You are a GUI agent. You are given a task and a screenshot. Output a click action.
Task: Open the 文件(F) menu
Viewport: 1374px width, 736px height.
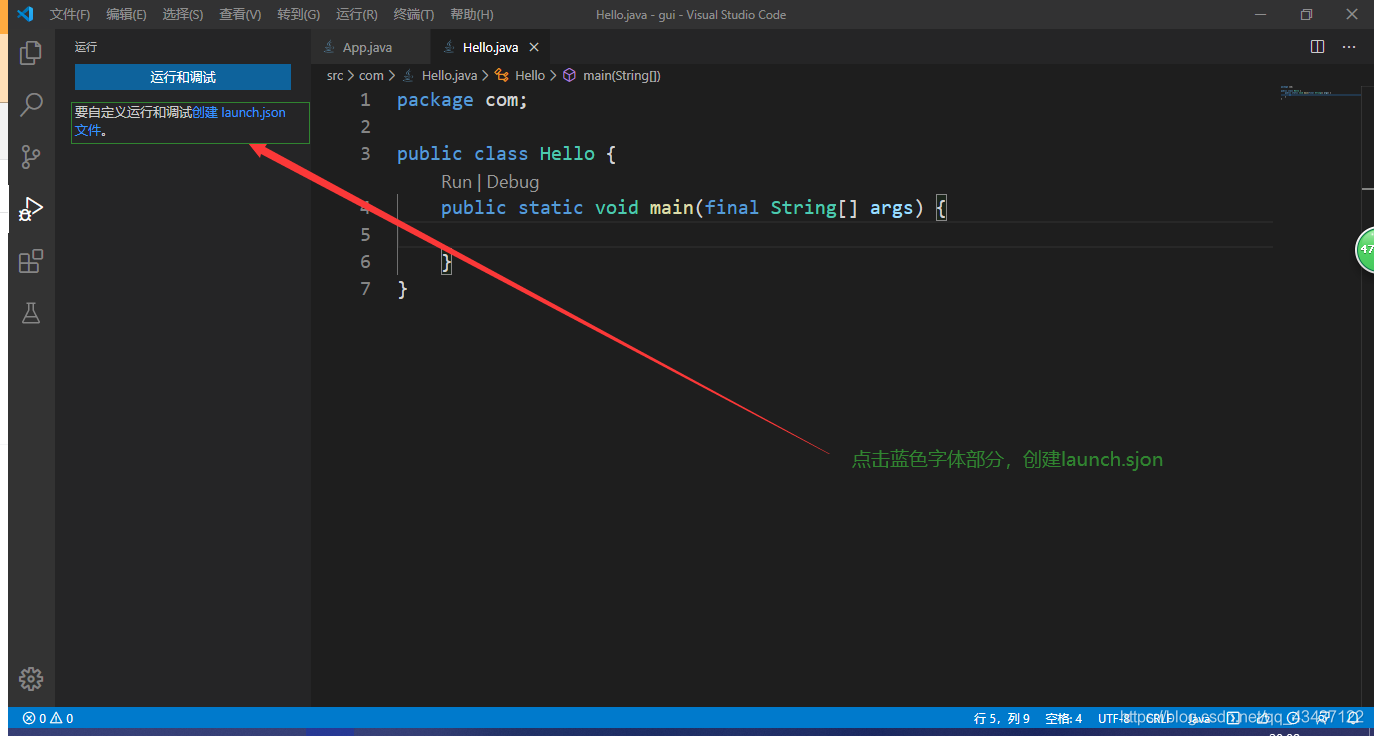[70, 15]
